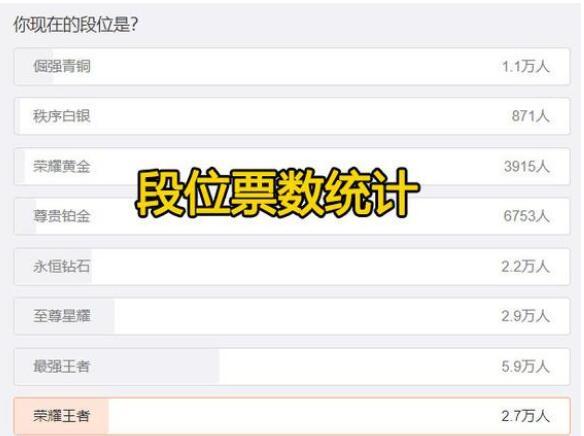Click the 871人 vote count

tap(530, 116)
